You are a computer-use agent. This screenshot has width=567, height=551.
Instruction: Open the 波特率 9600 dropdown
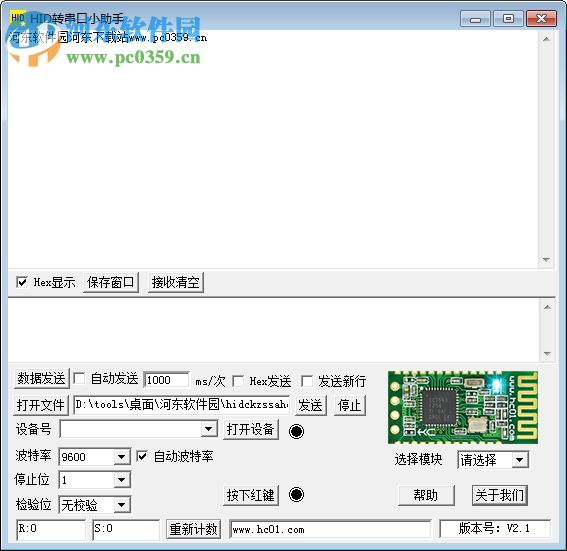pos(122,457)
